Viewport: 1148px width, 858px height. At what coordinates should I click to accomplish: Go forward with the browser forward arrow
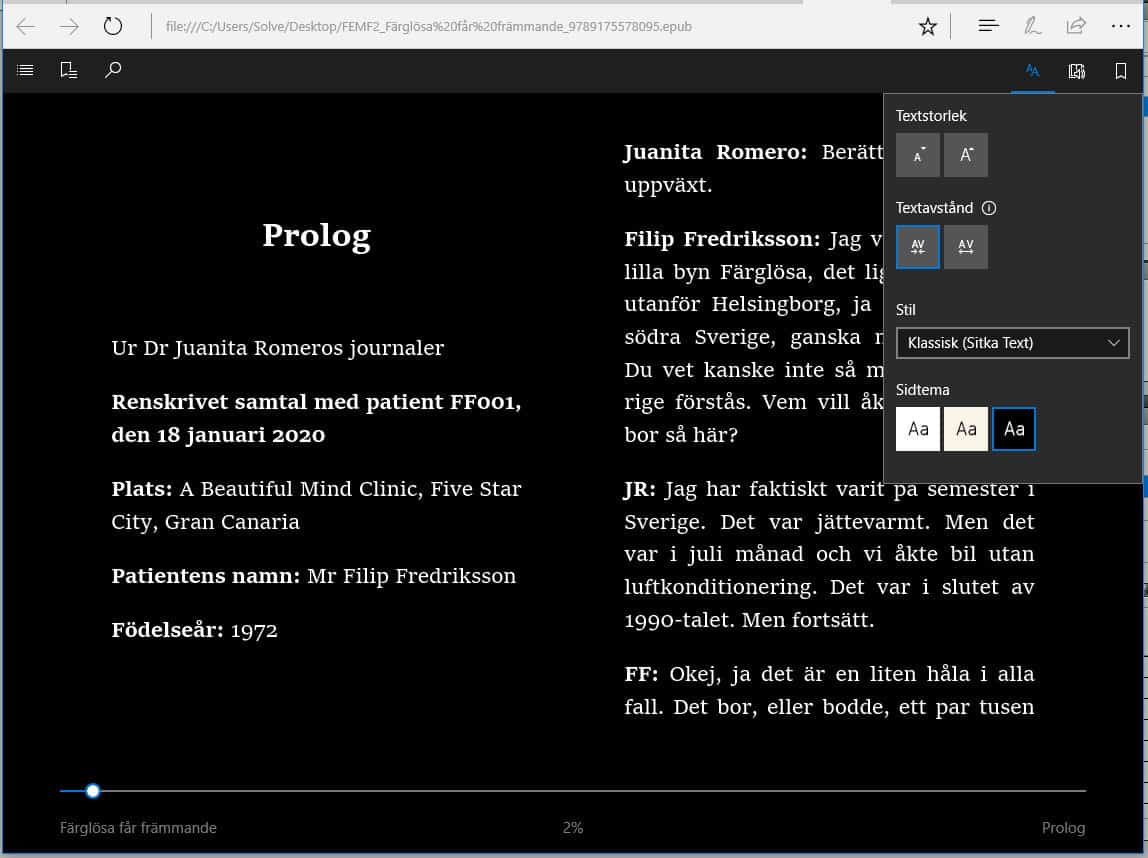point(70,27)
